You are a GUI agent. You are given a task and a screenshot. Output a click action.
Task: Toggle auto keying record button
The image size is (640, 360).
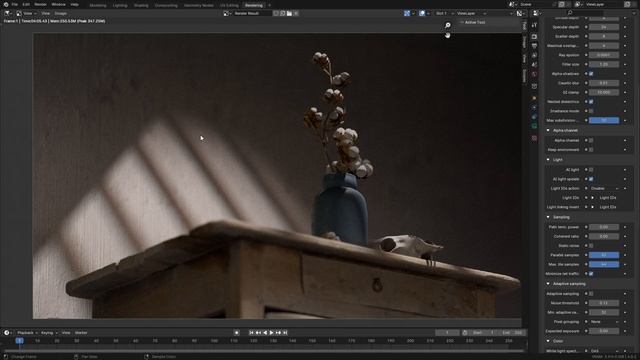tap(236, 333)
